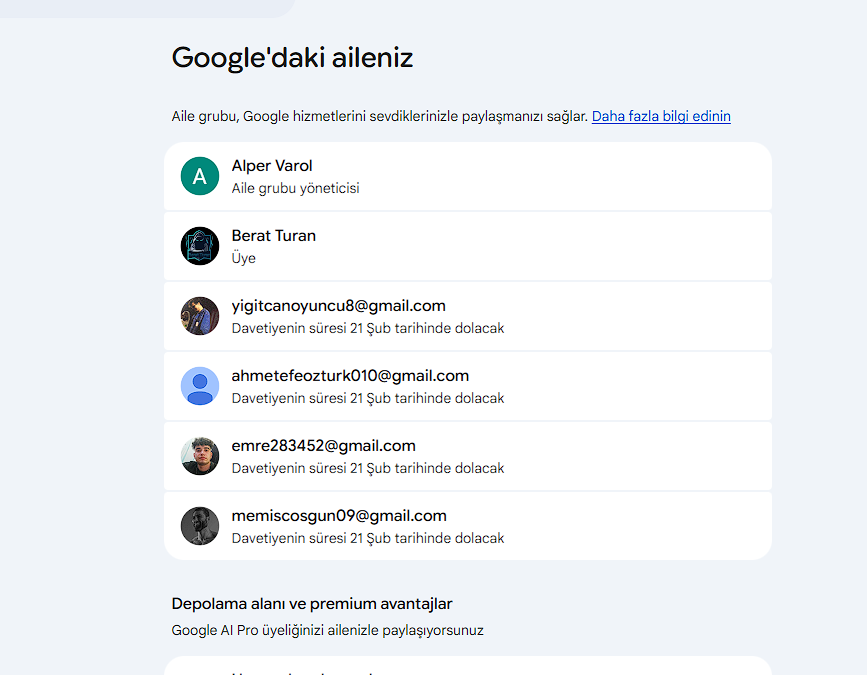Click the 'Google'daki aileniz' page title
Image resolution: width=867 pixels, height=675 pixels.
tap(292, 57)
